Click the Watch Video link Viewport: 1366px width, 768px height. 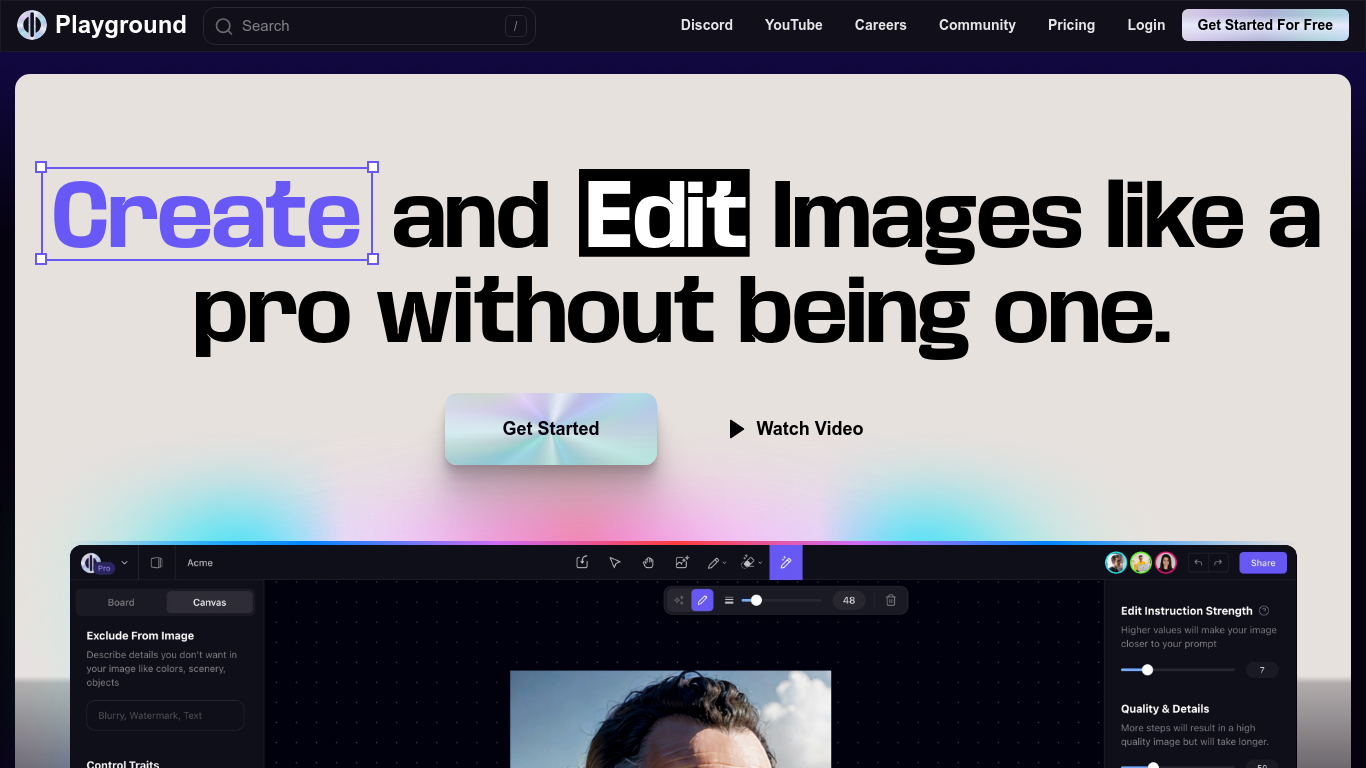(x=796, y=429)
